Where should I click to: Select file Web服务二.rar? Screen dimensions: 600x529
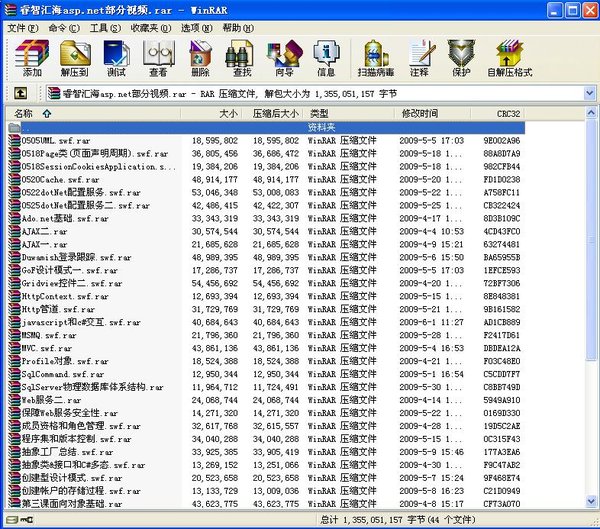tap(265, 400)
